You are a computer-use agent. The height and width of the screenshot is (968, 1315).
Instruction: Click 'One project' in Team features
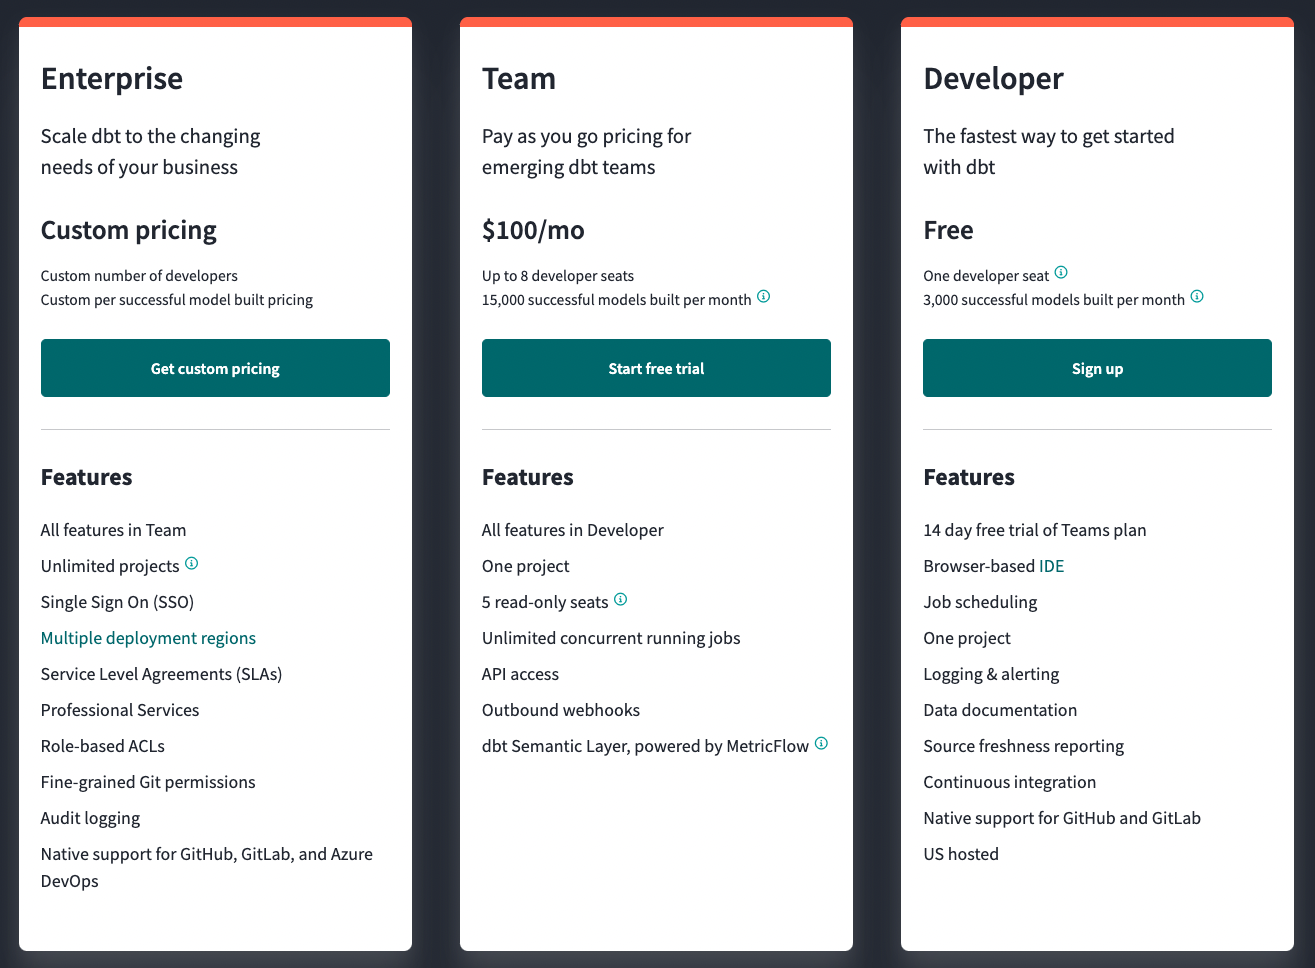[x=526, y=566]
